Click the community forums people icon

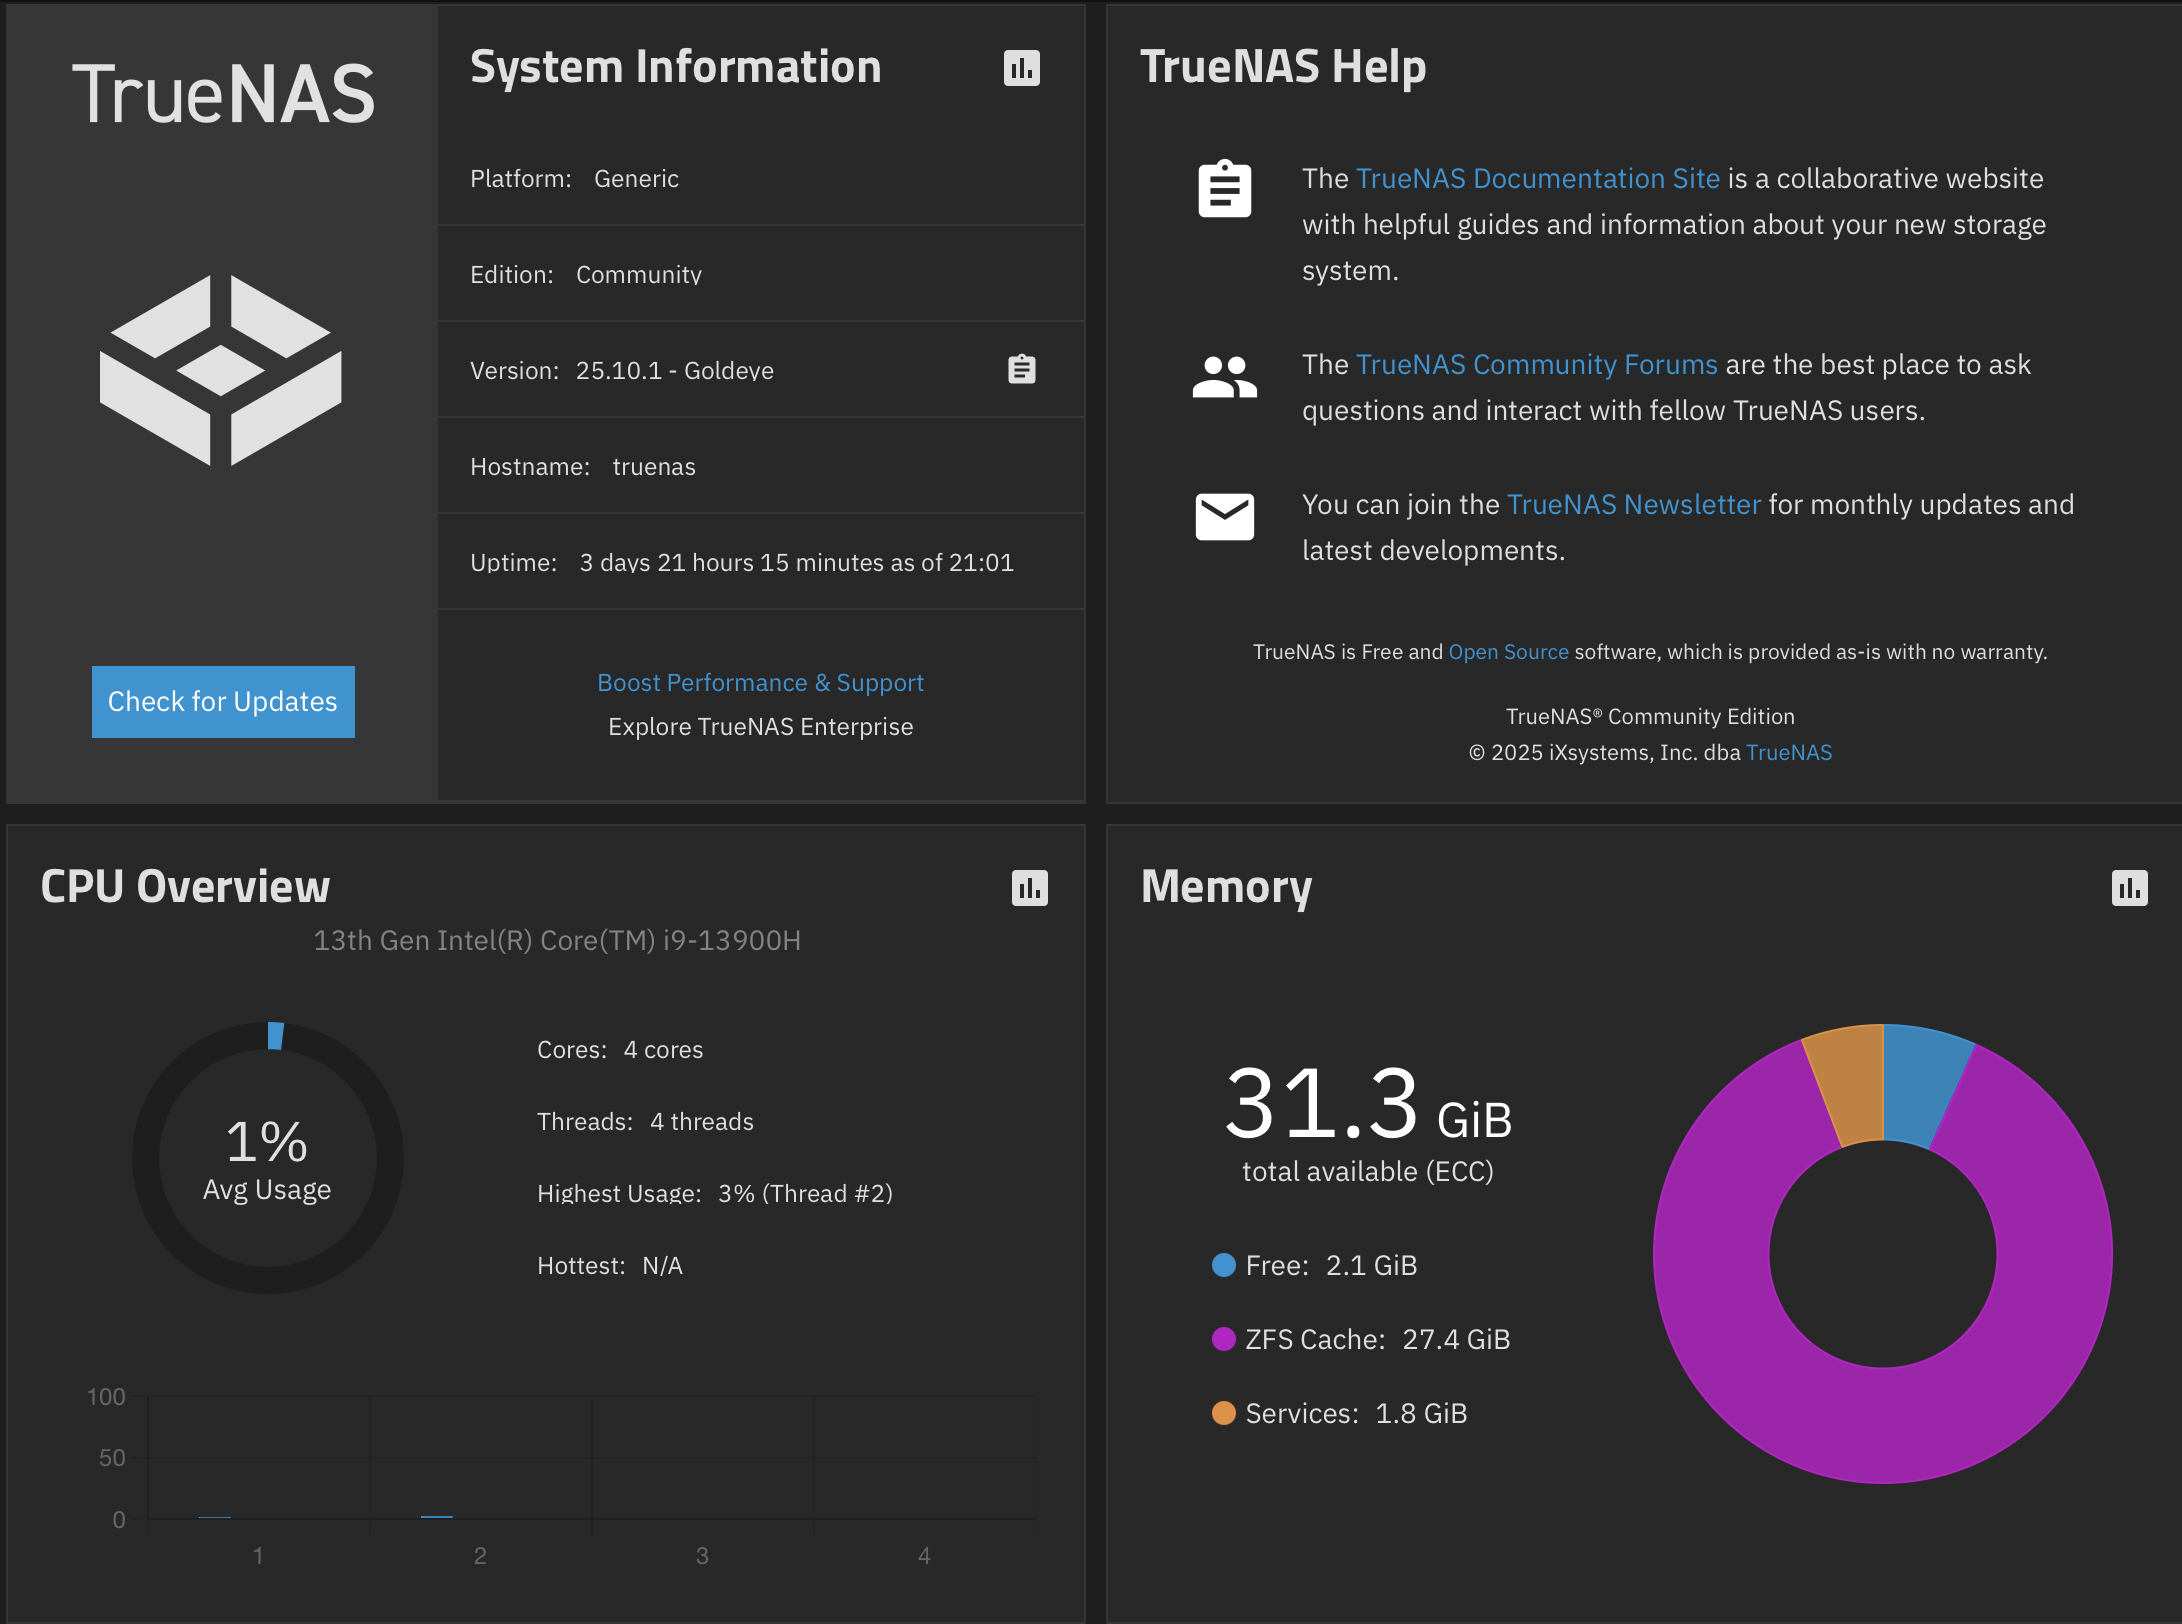pyautogui.click(x=1224, y=377)
